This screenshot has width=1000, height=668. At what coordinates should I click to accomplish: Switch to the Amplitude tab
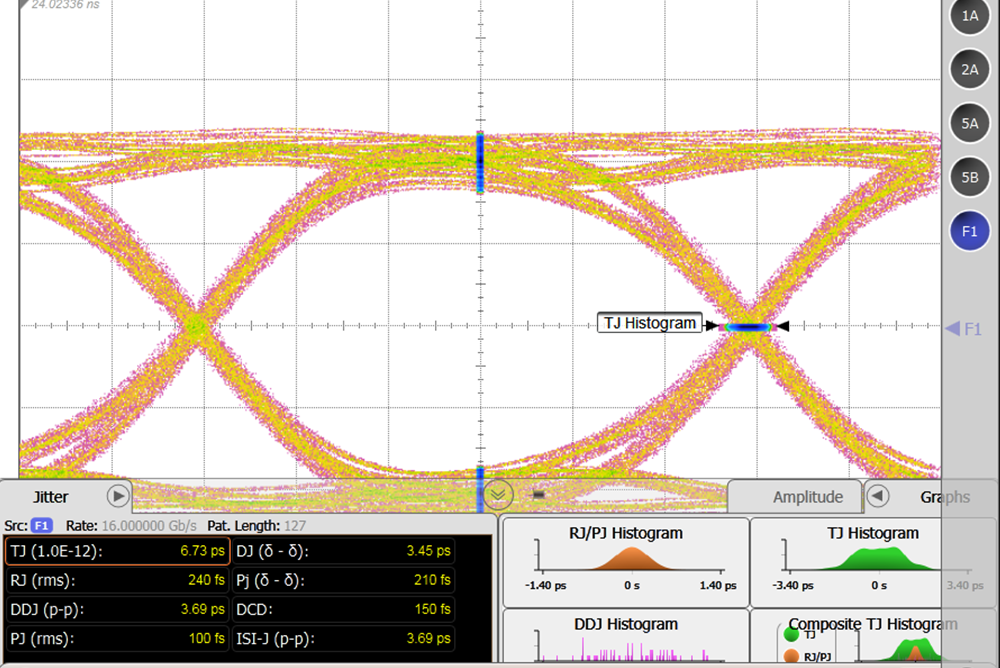tap(807, 497)
